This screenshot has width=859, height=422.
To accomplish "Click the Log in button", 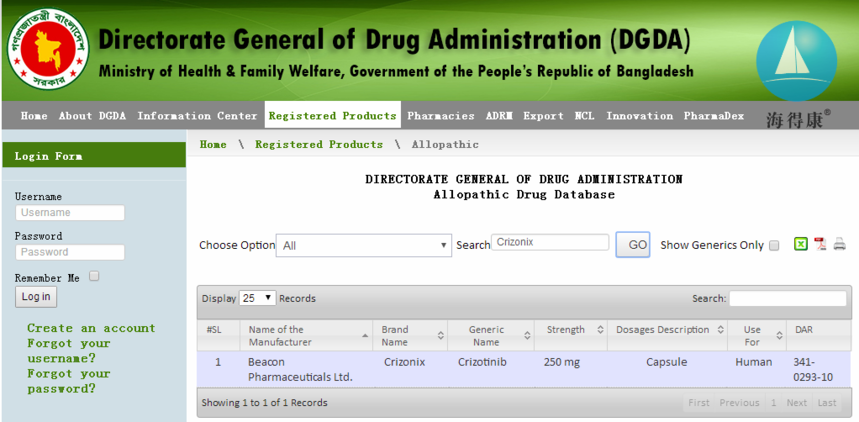I will (36, 296).
